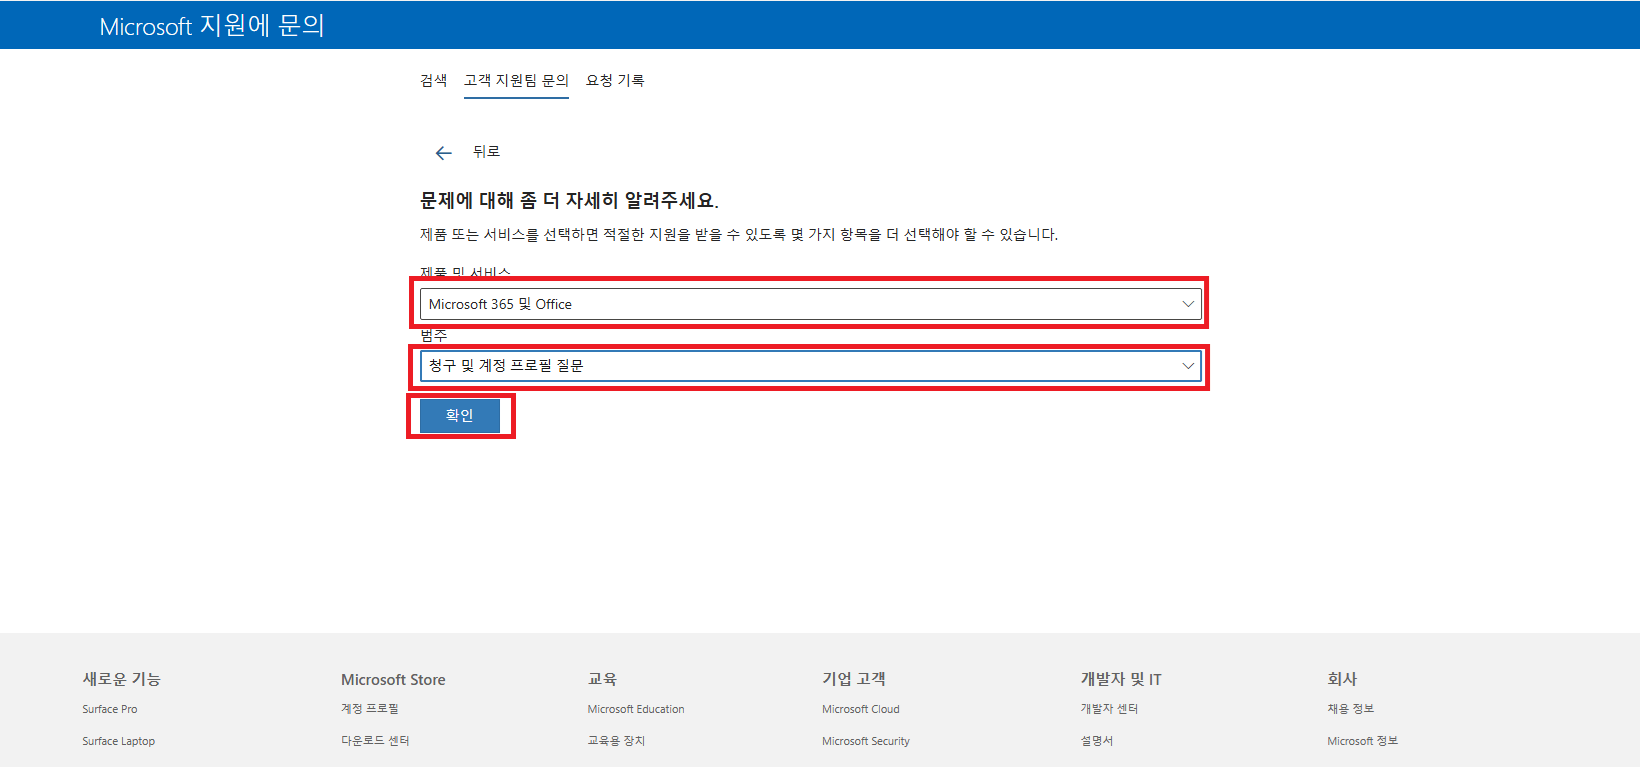
Task: Open the 검색 tab
Action: (433, 81)
